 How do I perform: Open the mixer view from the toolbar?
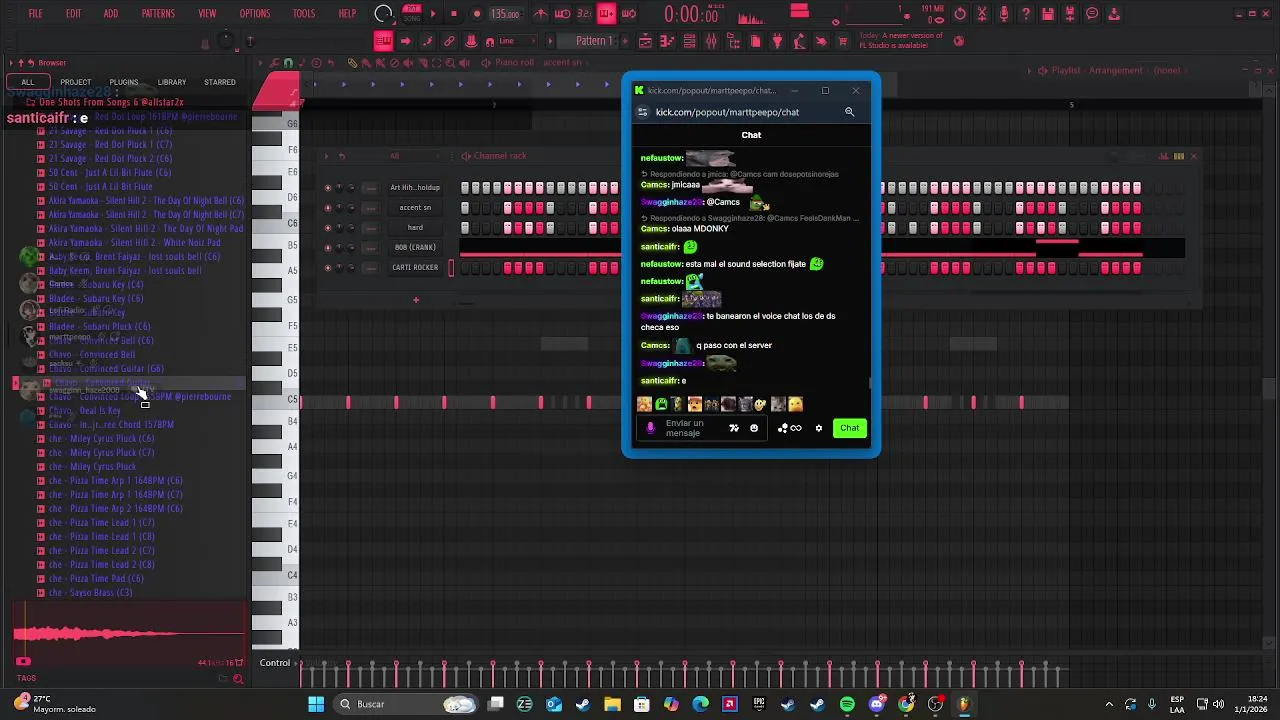(711, 41)
